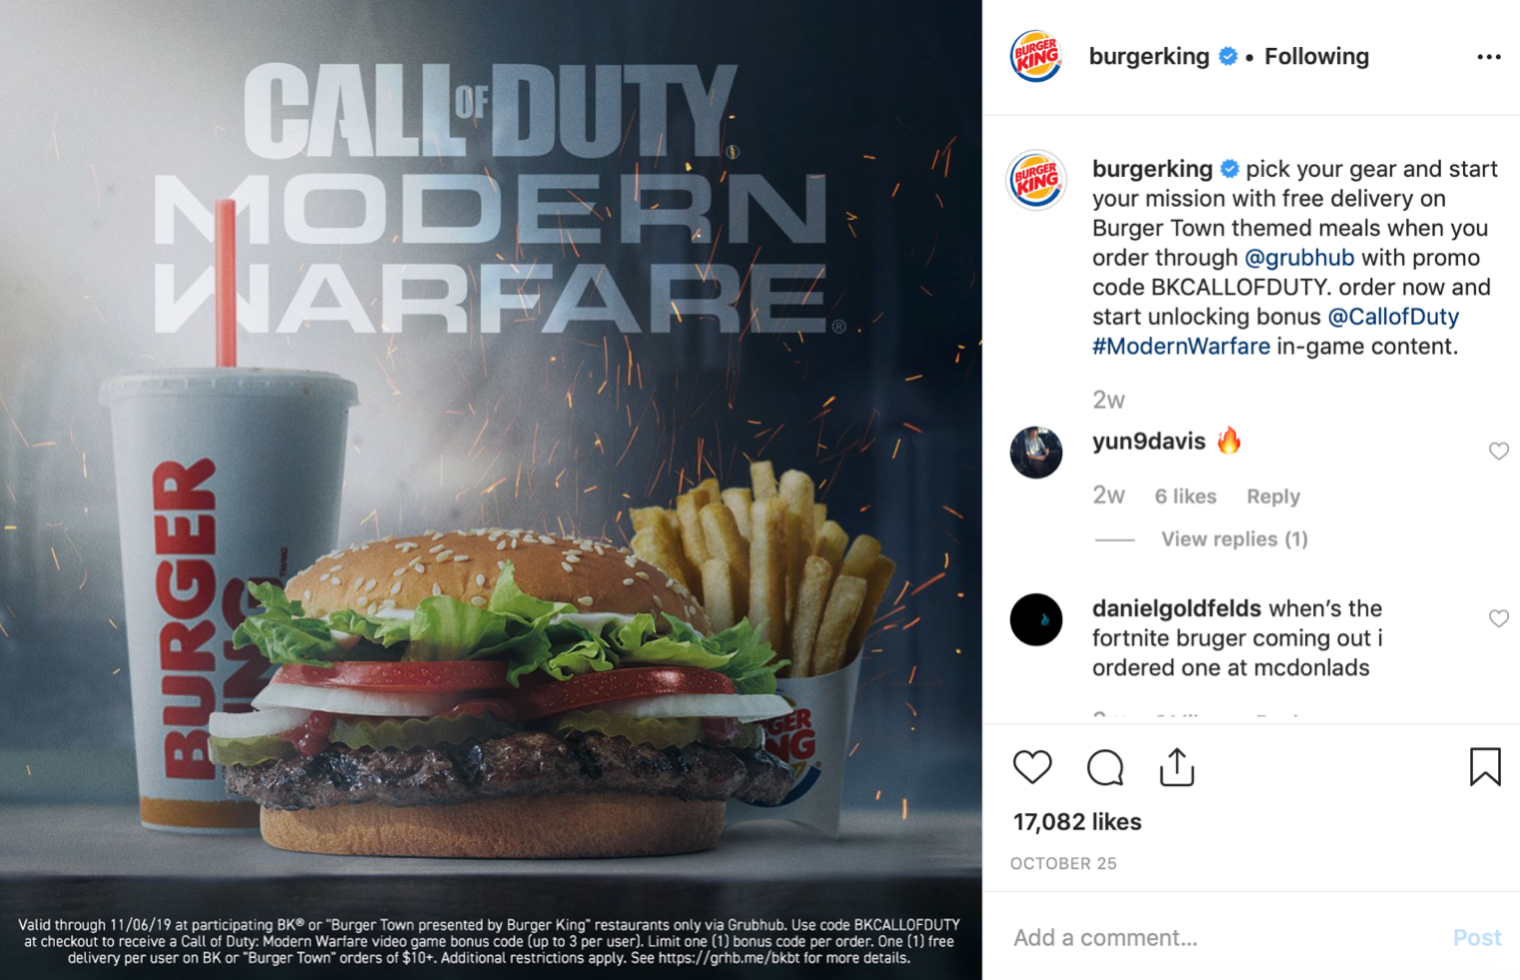Open the @grubhub mention link
The width and height of the screenshot is (1520, 980).
pyautogui.click(x=1299, y=257)
